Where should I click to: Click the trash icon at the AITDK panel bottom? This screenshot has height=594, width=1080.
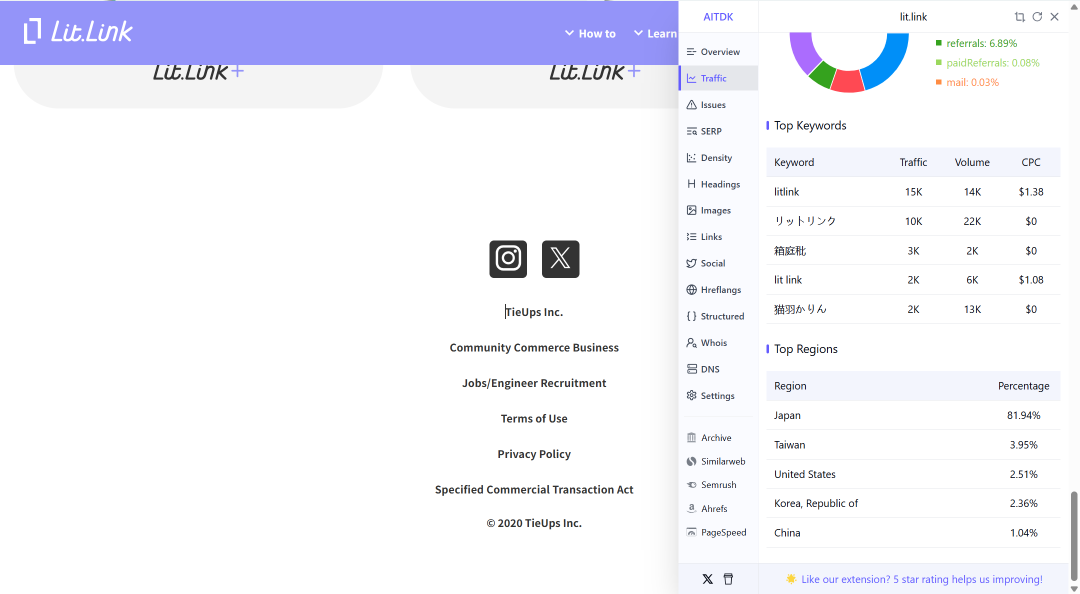(x=728, y=579)
